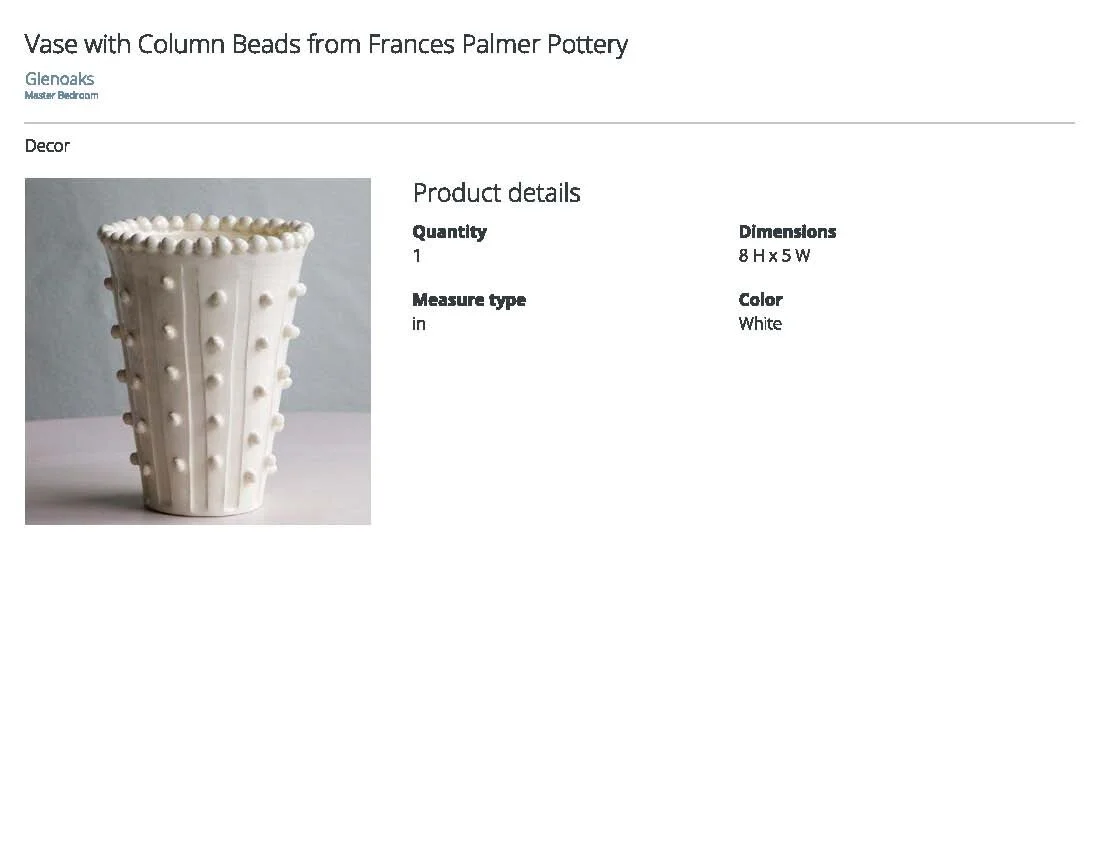Click the Master Bedroom room label

coord(61,96)
